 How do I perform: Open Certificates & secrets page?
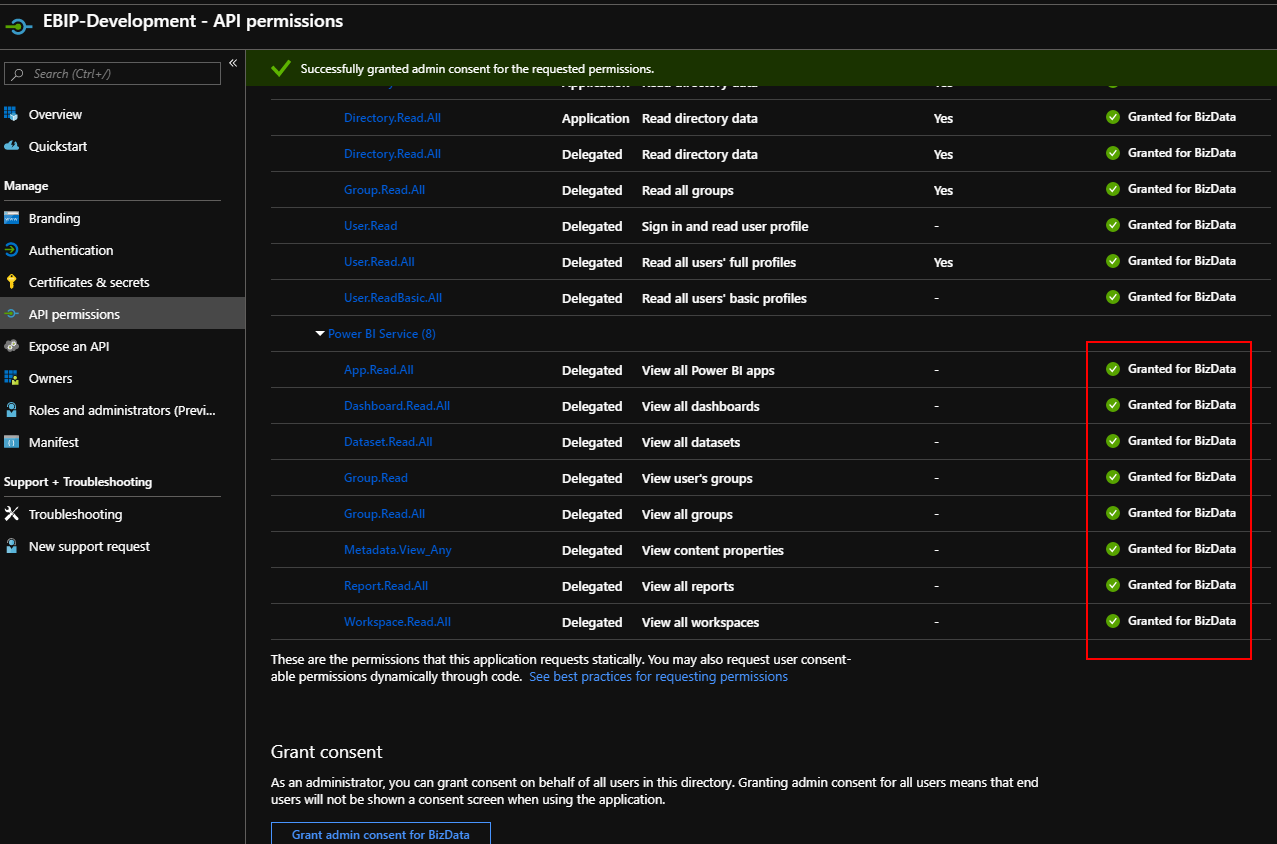[x=89, y=282]
